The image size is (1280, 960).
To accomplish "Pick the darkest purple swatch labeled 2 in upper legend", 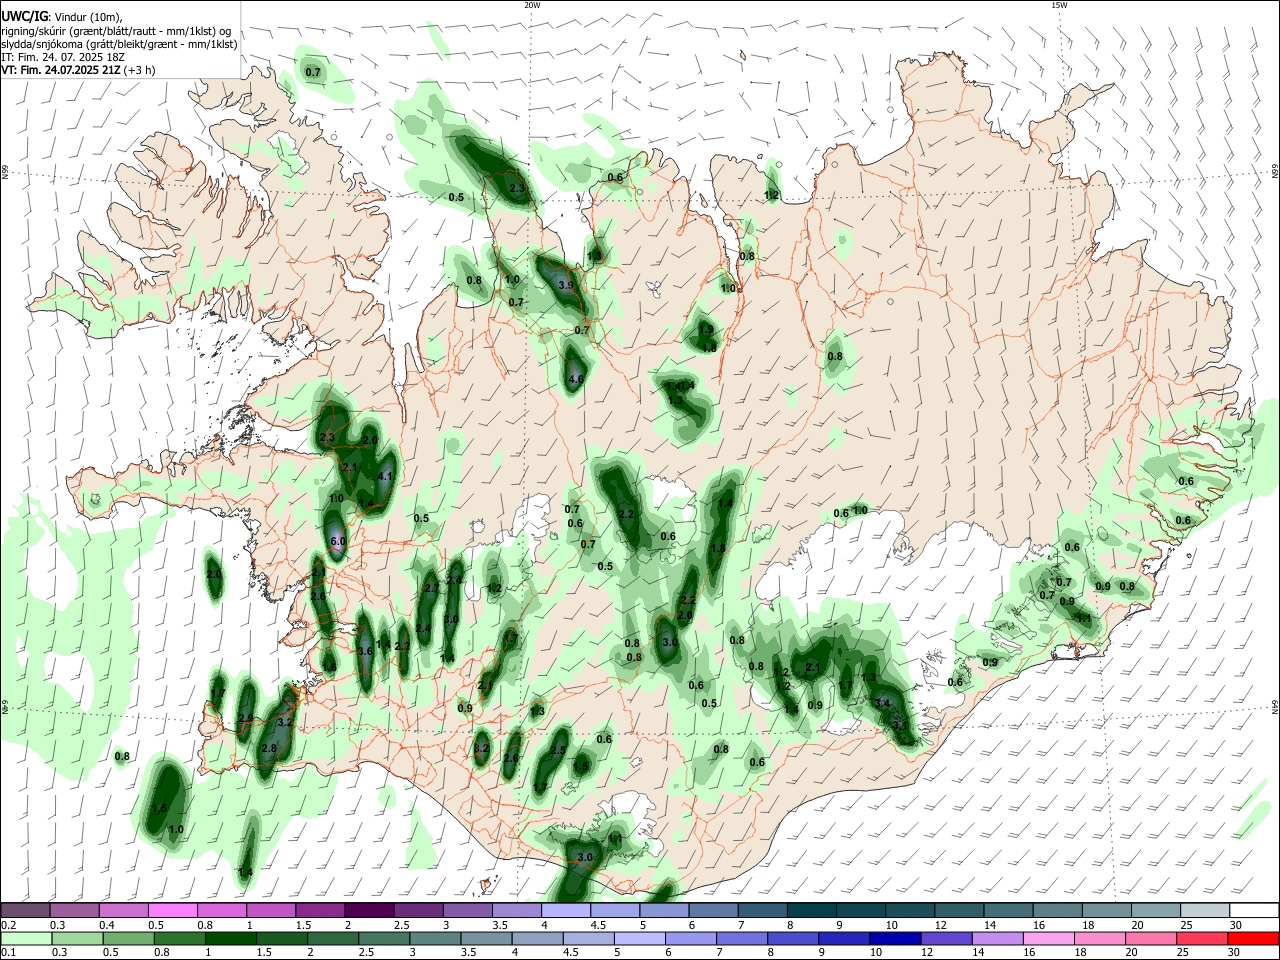I will click(x=369, y=910).
